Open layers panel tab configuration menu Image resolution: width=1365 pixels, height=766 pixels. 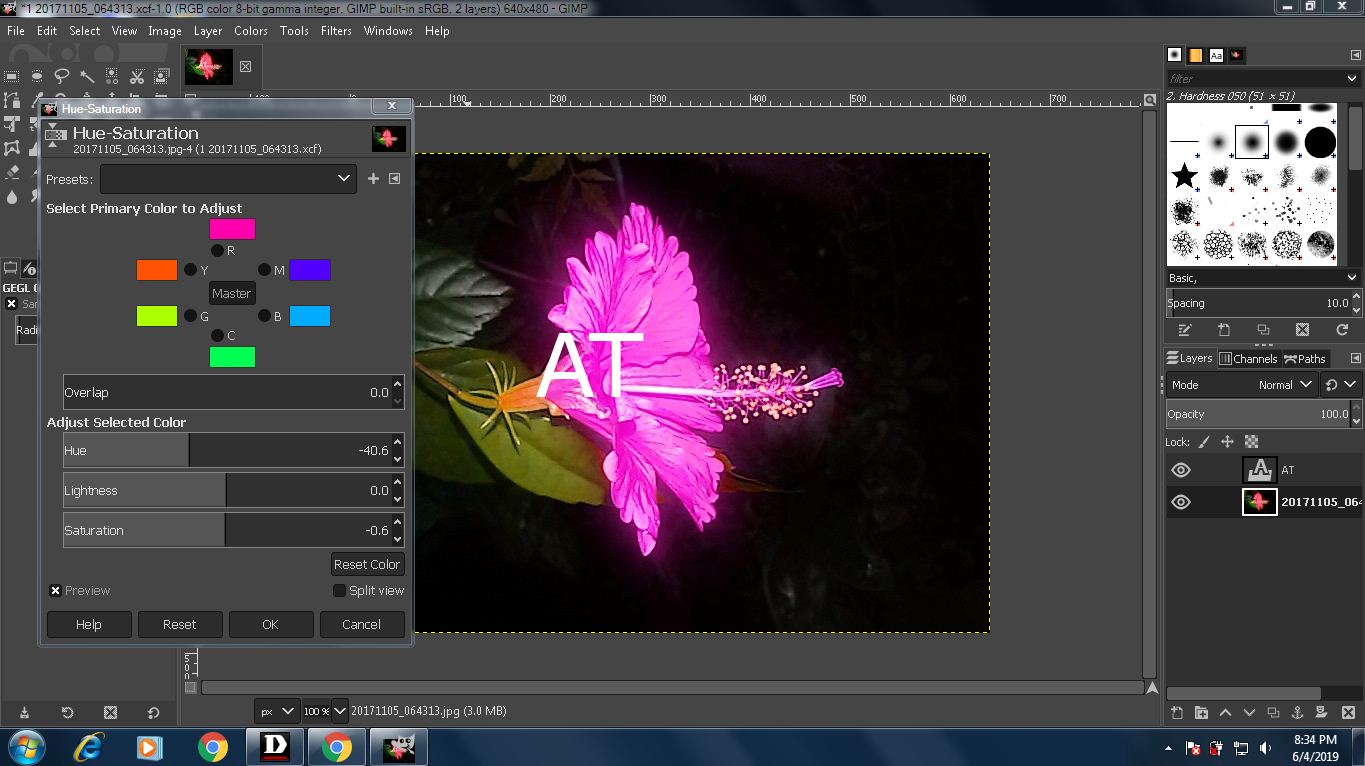tap(1355, 358)
